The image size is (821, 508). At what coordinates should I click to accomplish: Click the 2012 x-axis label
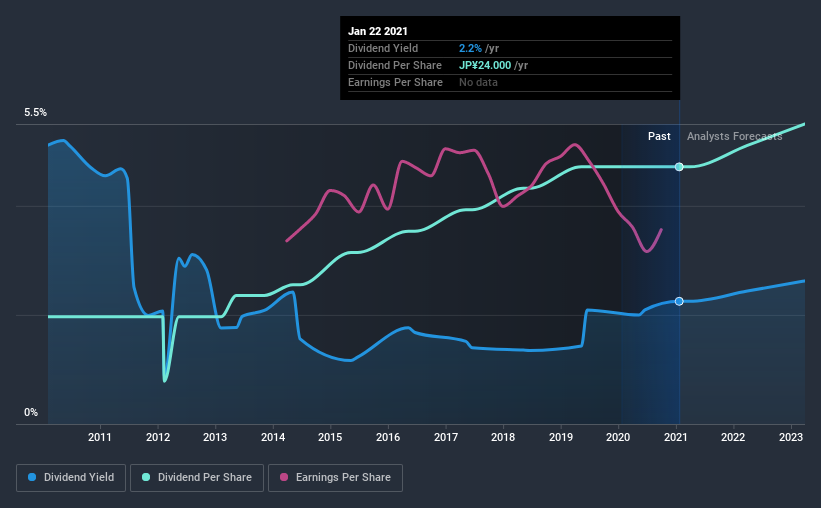(x=158, y=437)
